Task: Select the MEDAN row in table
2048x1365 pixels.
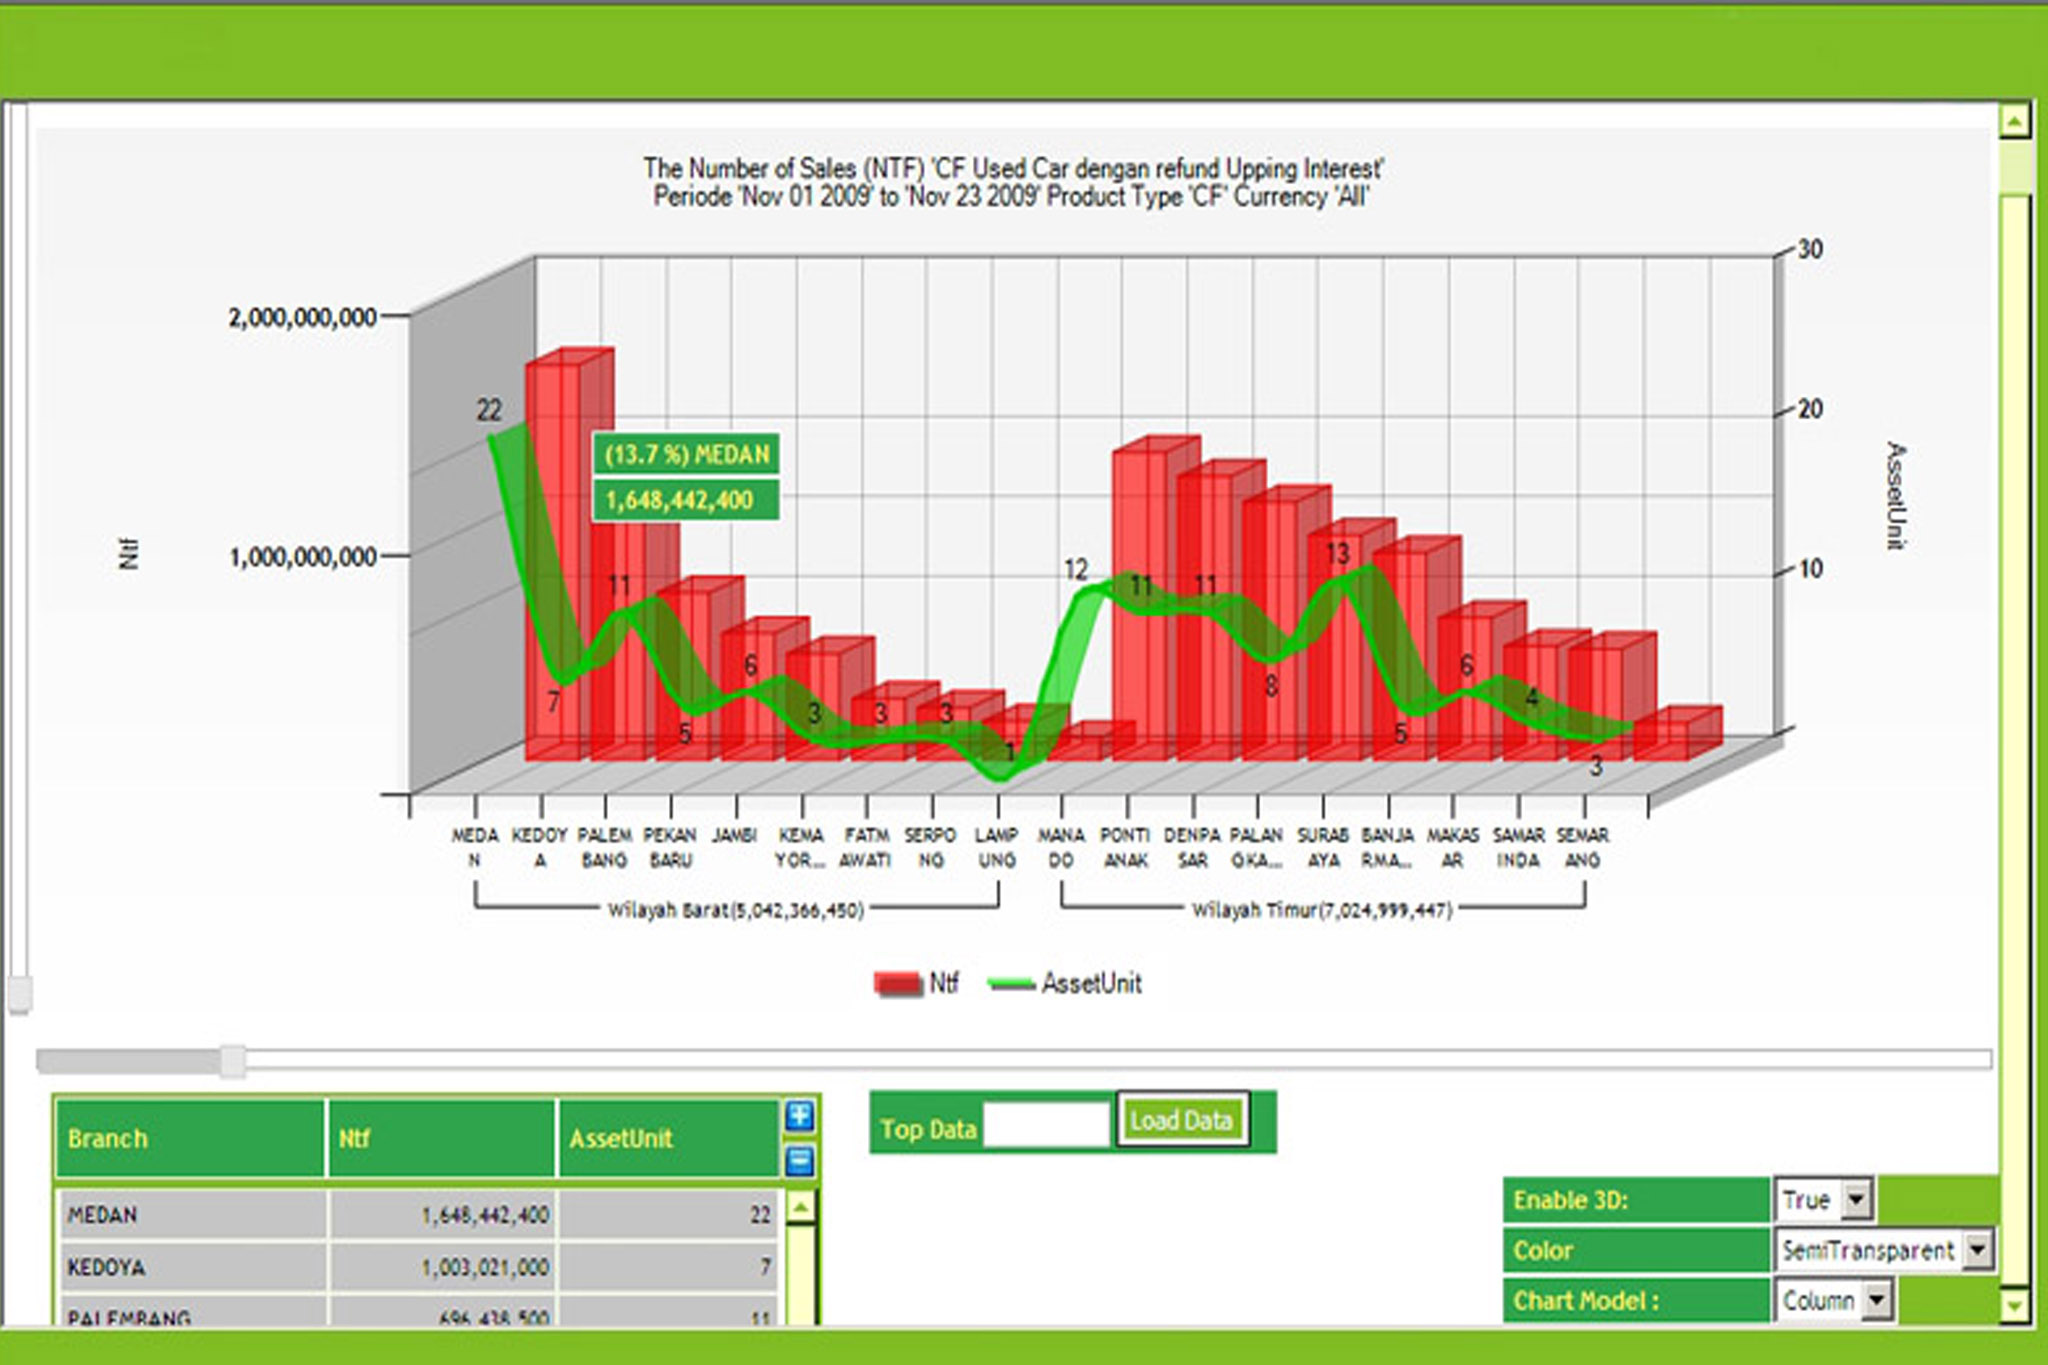Action: (190, 1215)
